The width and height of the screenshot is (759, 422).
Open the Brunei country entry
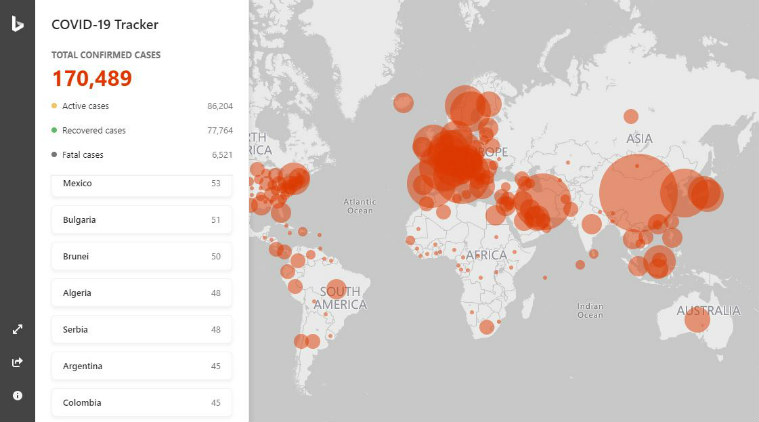tap(141, 257)
